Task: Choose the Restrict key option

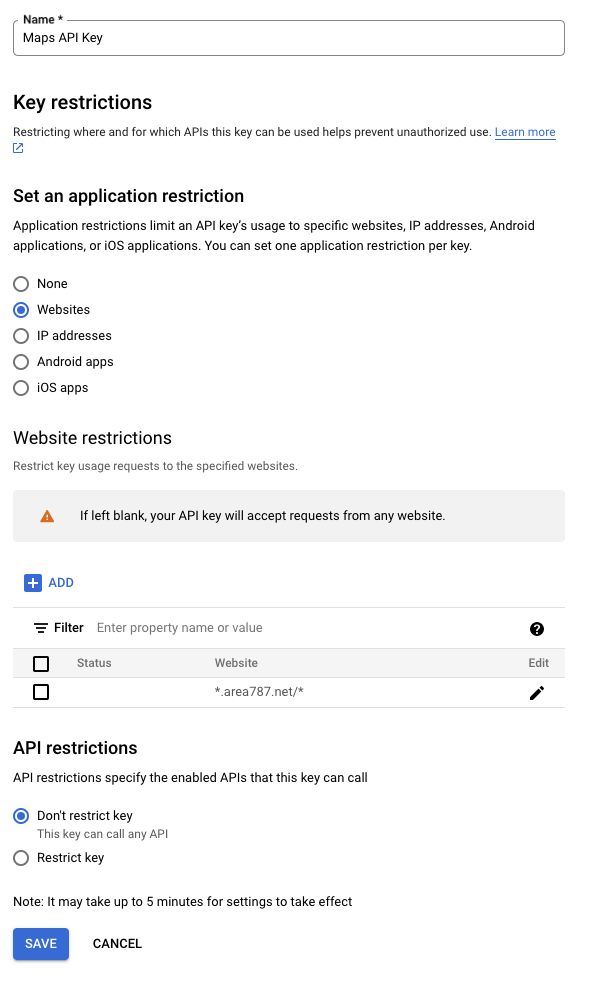Action: (21, 858)
